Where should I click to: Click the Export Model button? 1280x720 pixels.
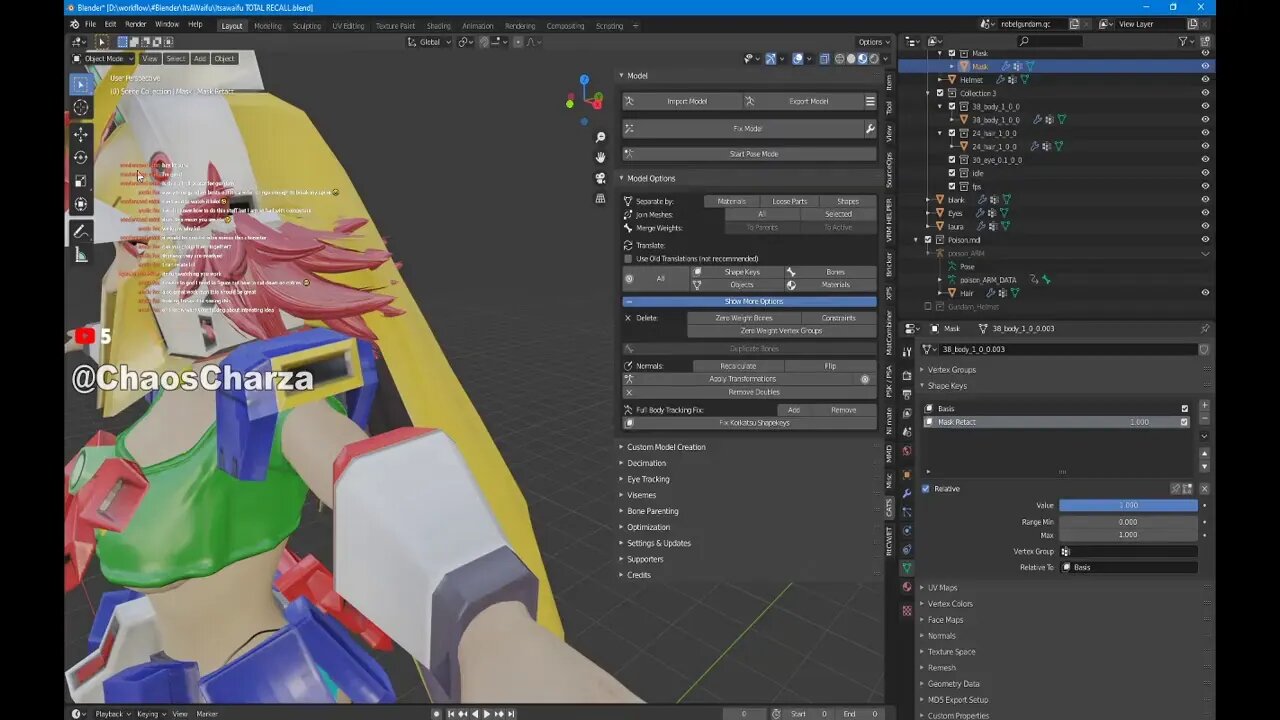click(802, 101)
